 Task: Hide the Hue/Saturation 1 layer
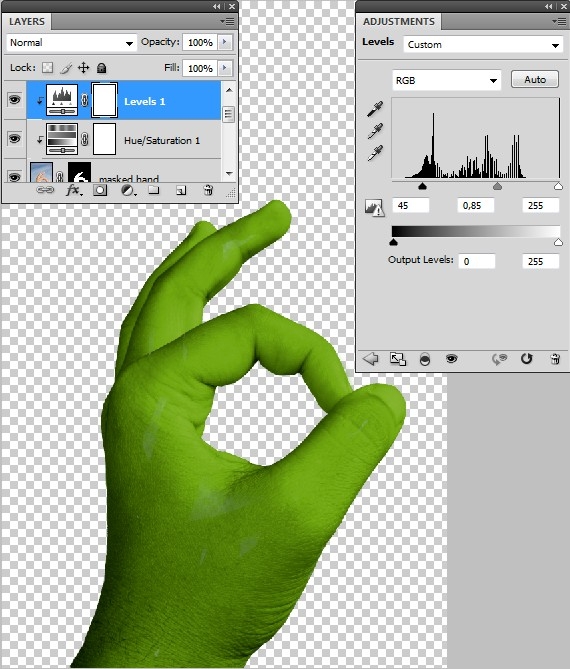click(x=15, y=139)
